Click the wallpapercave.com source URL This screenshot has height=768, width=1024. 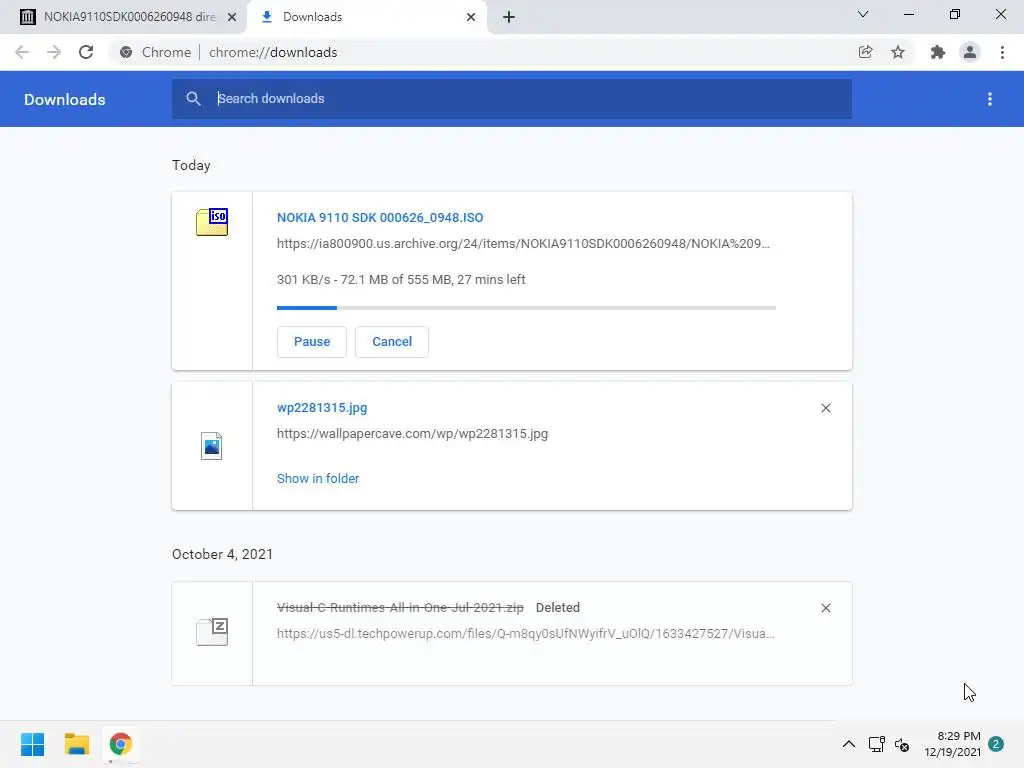pyautogui.click(x=412, y=434)
